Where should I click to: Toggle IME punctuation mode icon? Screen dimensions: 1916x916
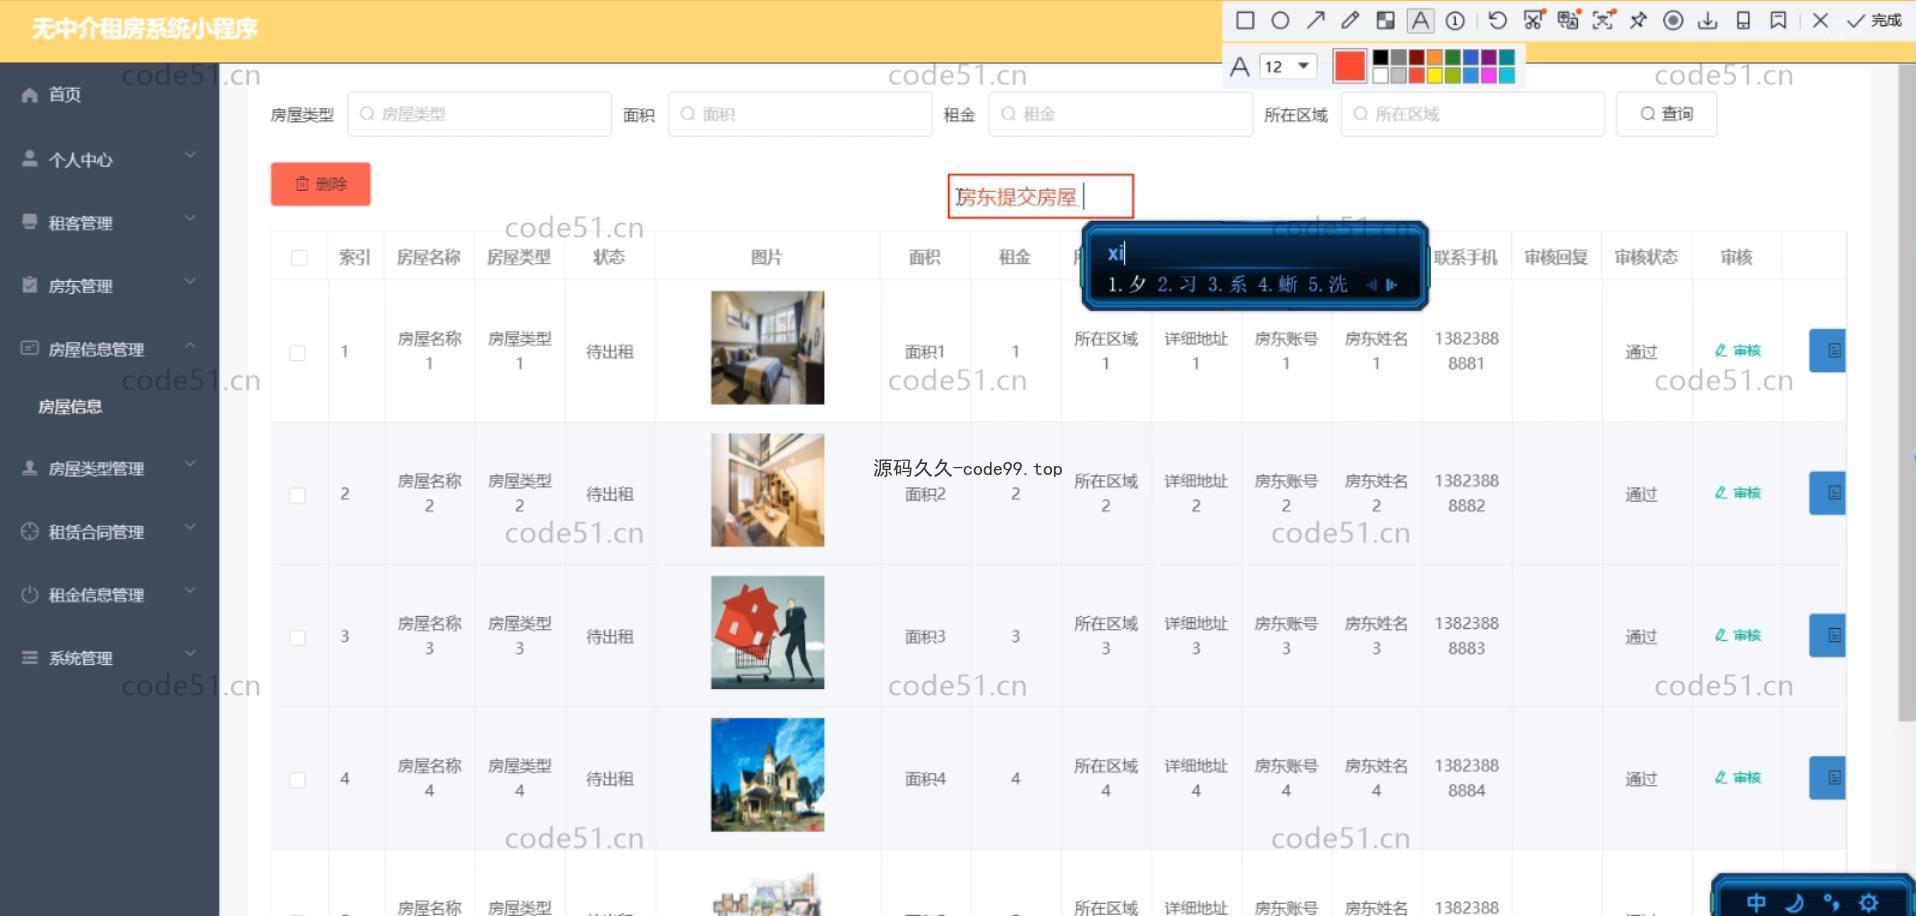[x=1831, y=902]
